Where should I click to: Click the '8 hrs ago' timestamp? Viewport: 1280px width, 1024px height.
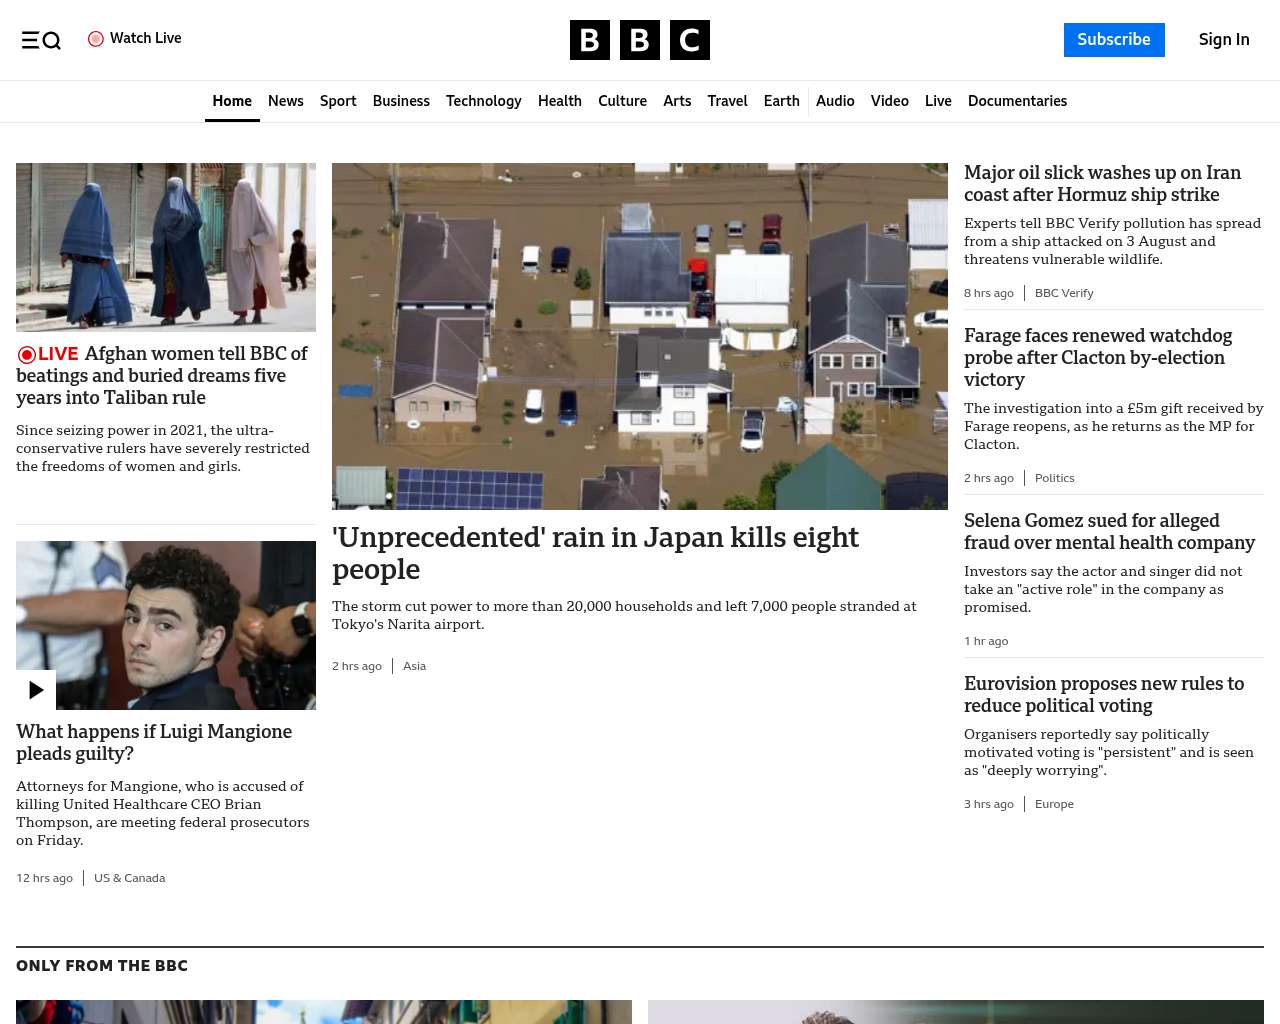(x=989, y=293)
